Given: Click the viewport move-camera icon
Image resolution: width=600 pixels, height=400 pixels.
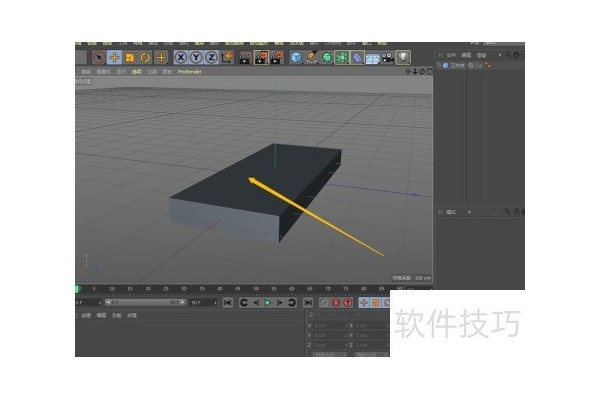Looking at the screenshot, I should (408, 72).
